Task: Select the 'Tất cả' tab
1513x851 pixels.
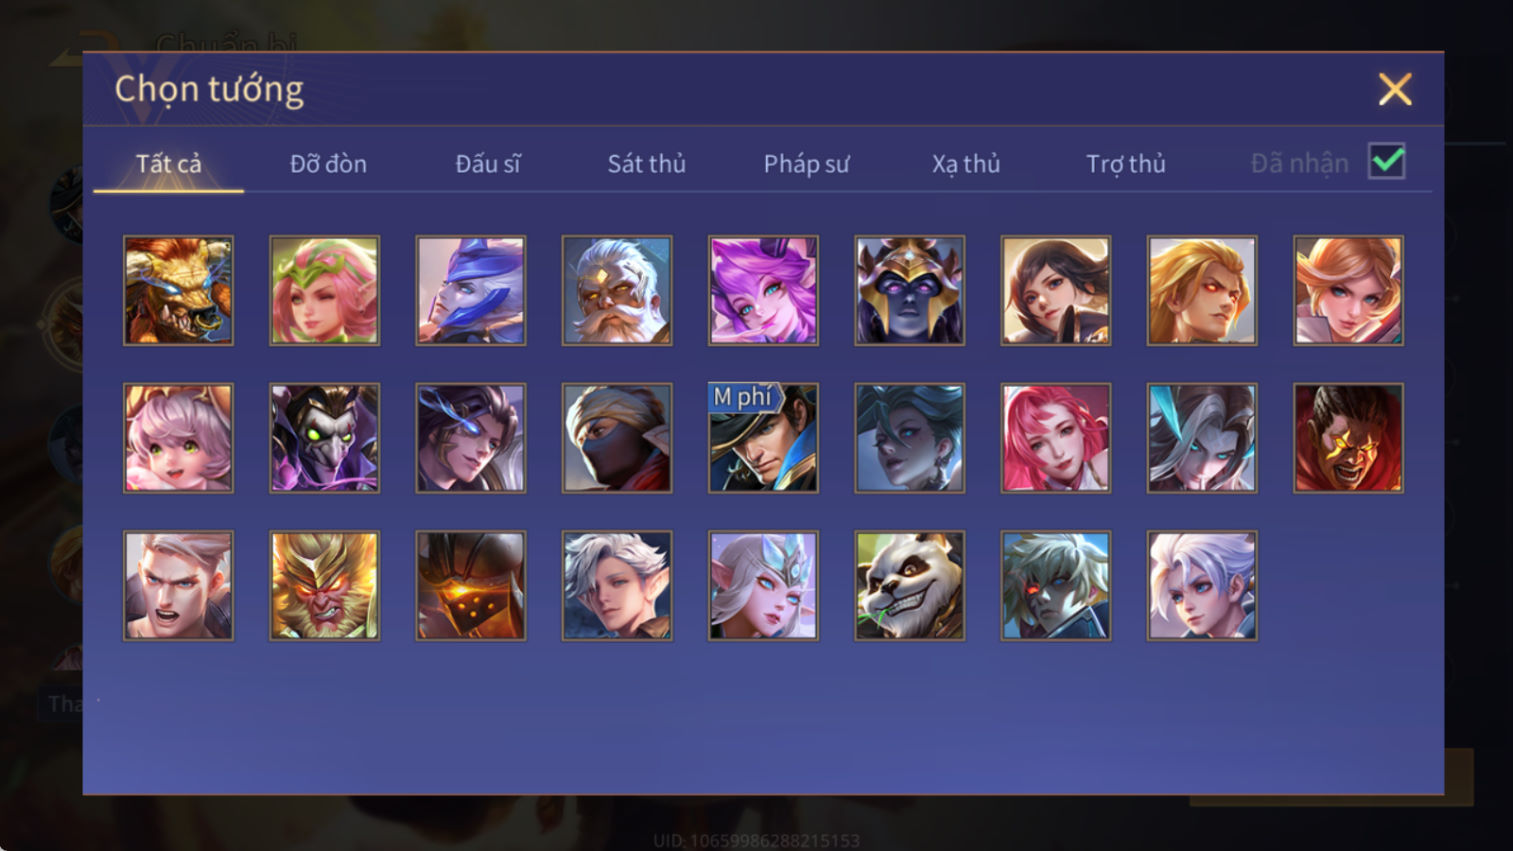Action: point(169,164)
